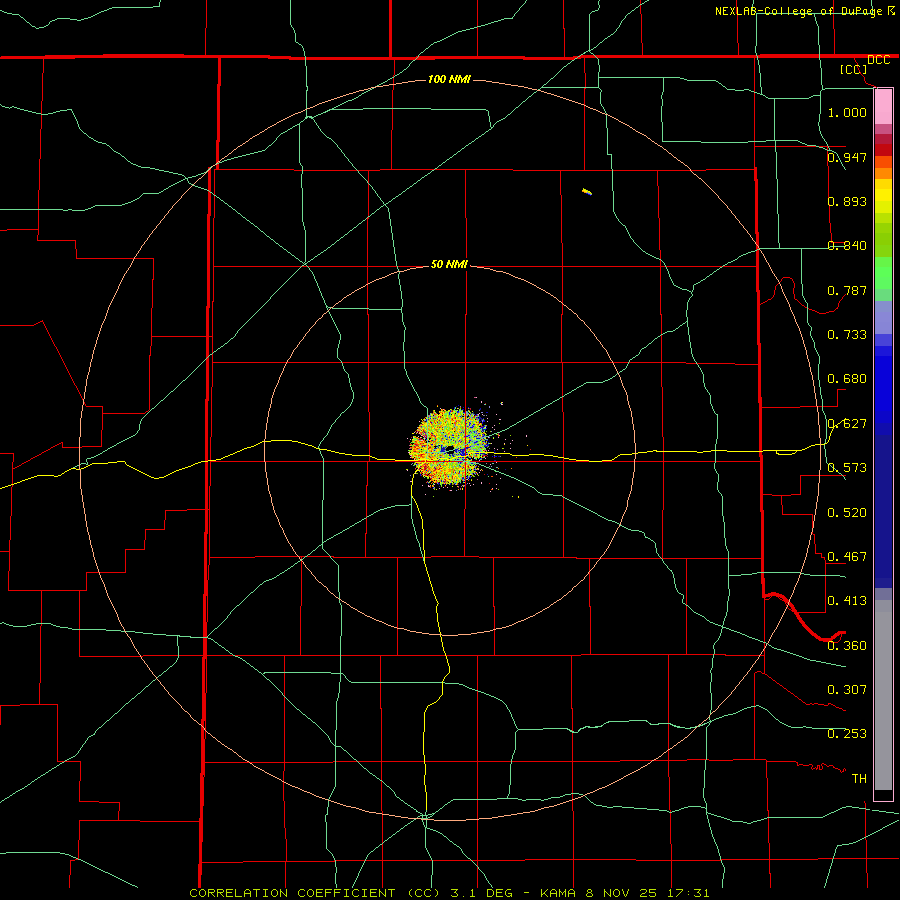Click the DCC product label

point(879,60)
